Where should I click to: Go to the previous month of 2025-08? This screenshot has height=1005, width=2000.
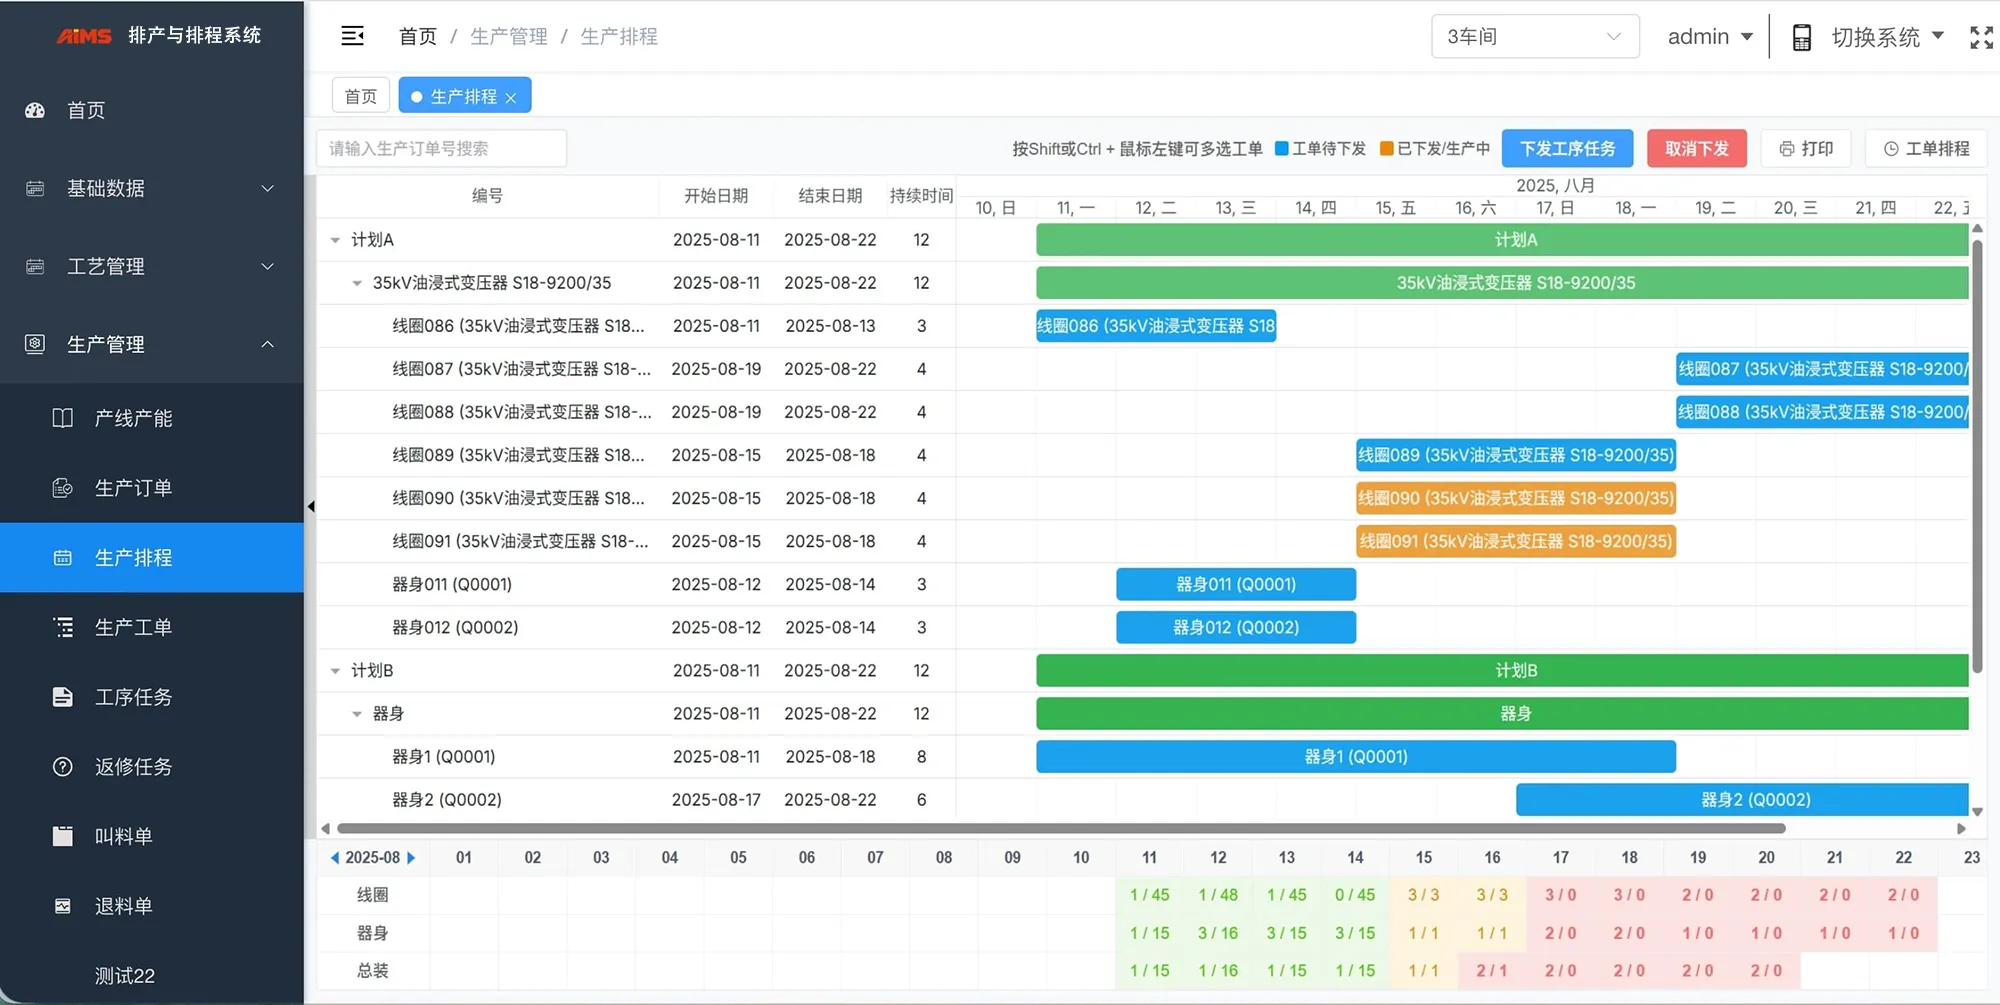tap(335, 858)
